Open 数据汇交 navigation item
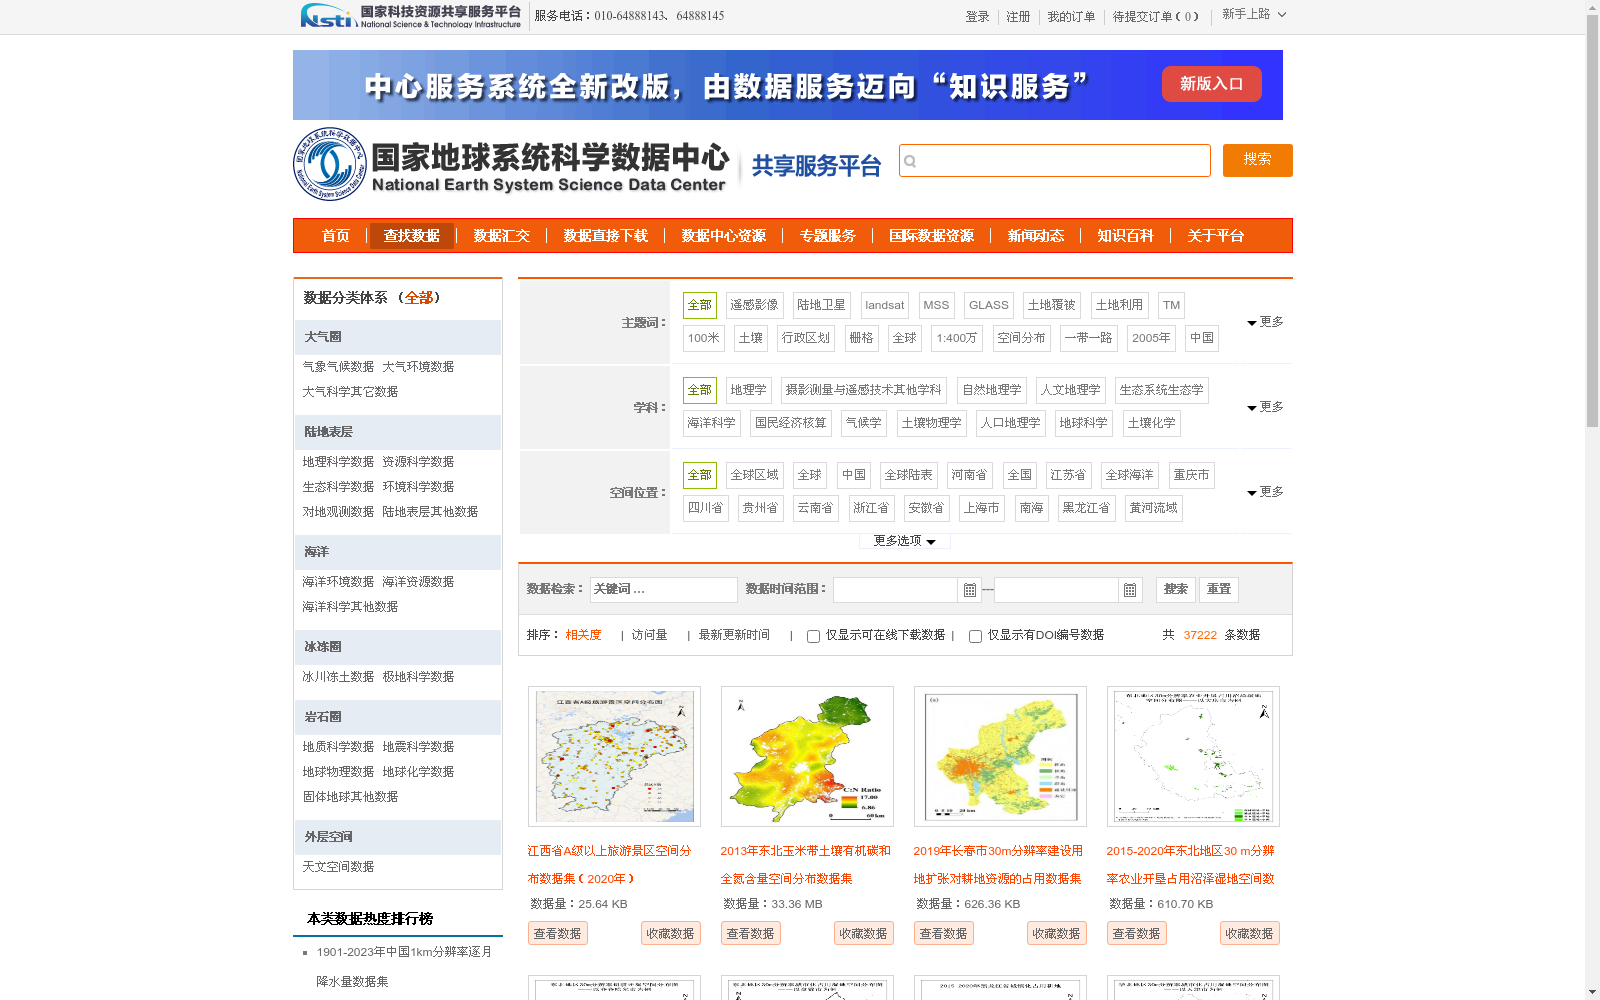This screenshot has width=1600, height=1000. point(502,236)
